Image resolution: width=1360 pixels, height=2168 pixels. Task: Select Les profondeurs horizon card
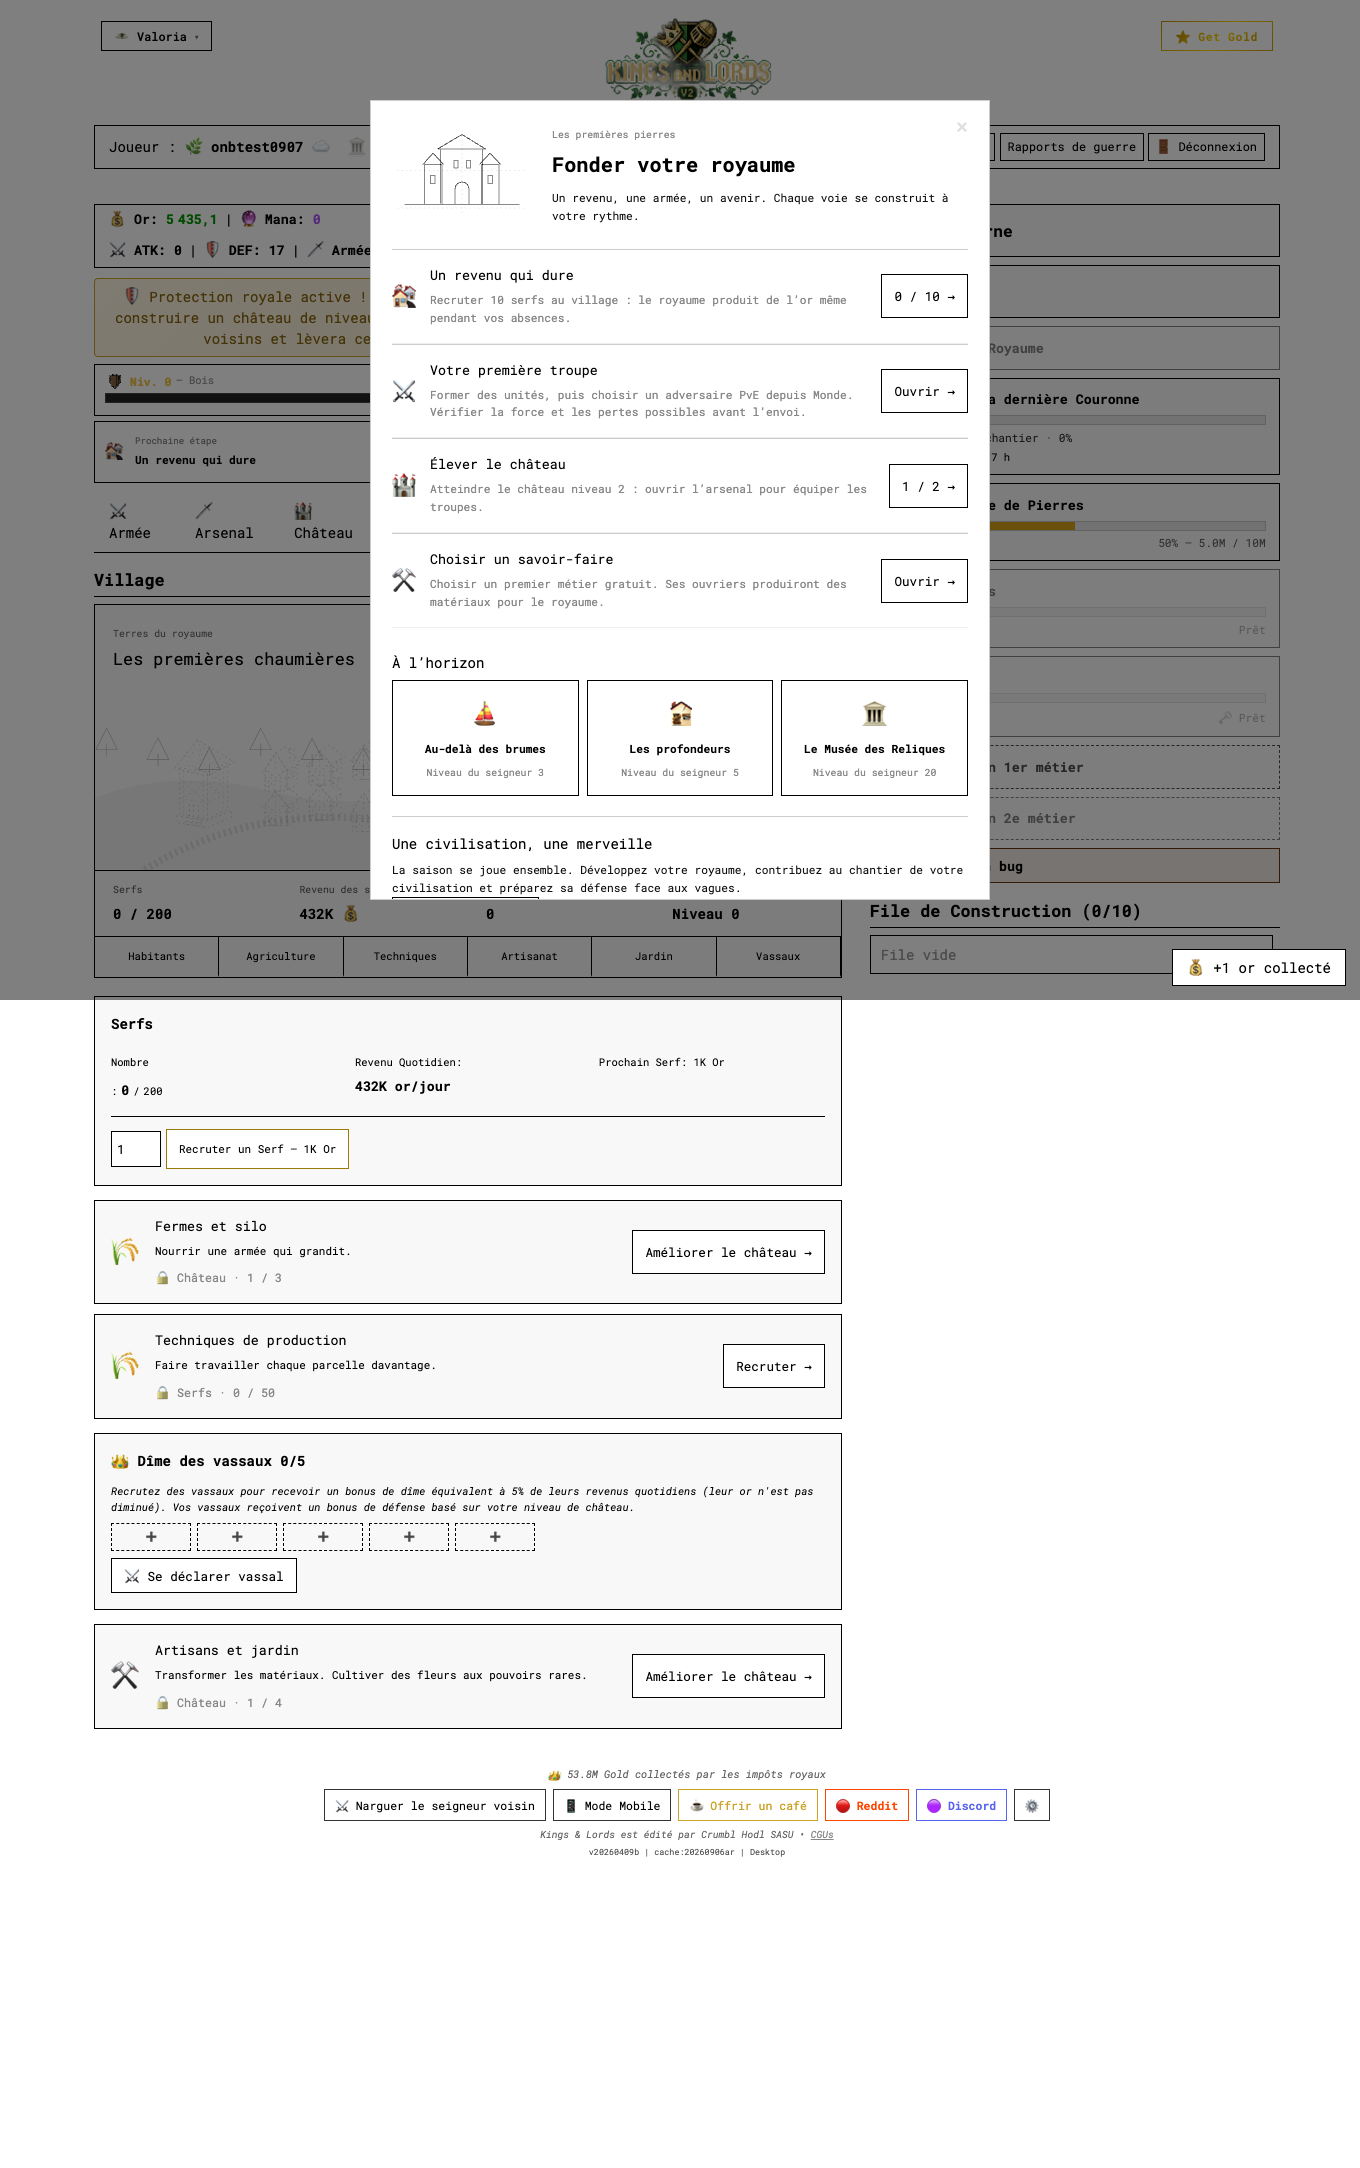click(680, 738)
